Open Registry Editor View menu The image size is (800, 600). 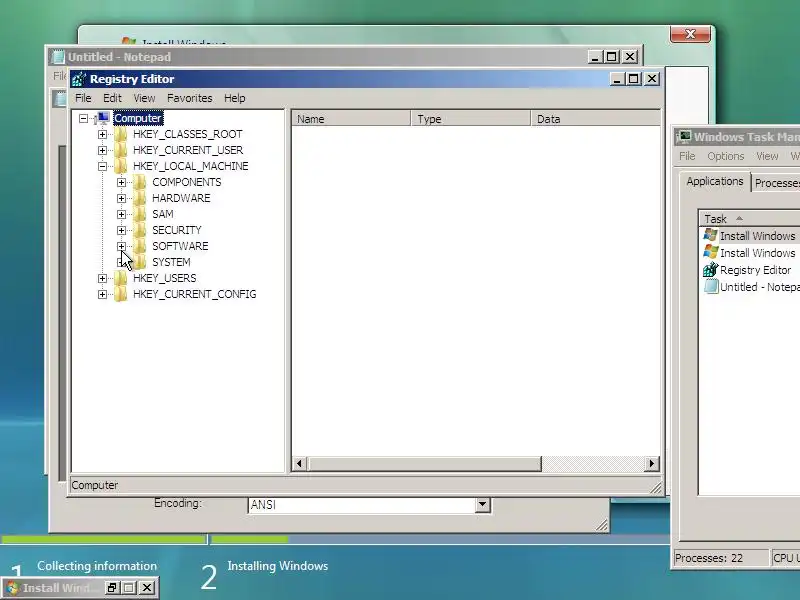(x=144, y=98)
